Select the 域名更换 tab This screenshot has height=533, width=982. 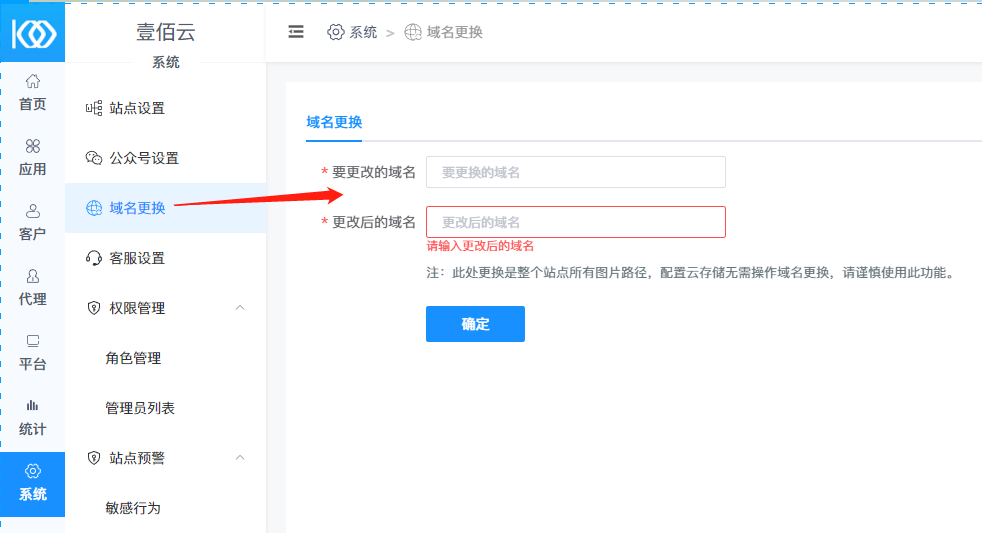334,122
